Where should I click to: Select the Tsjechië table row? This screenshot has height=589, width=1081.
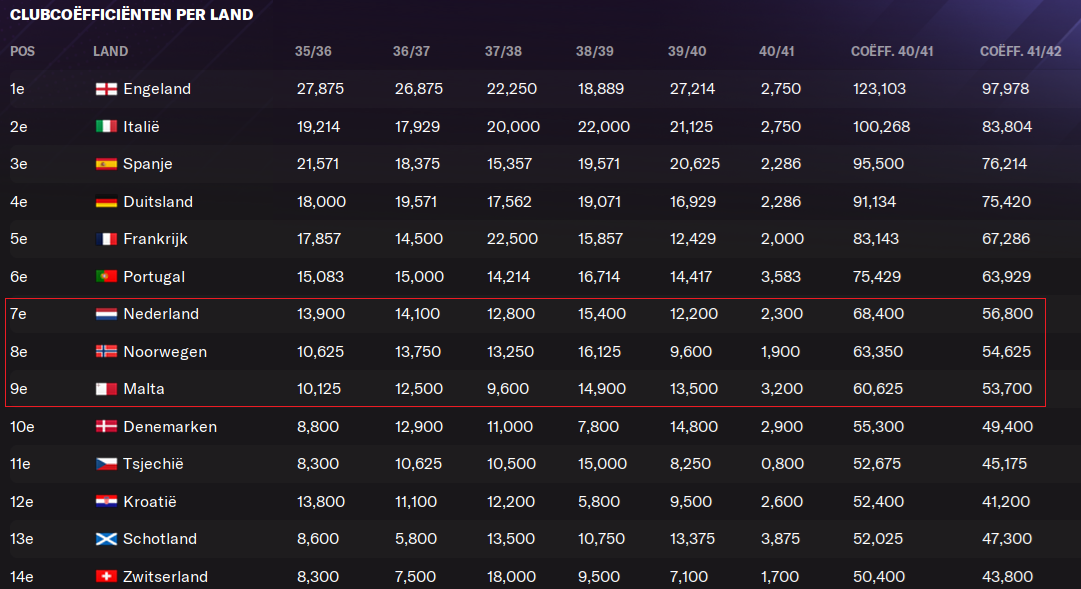540,464
